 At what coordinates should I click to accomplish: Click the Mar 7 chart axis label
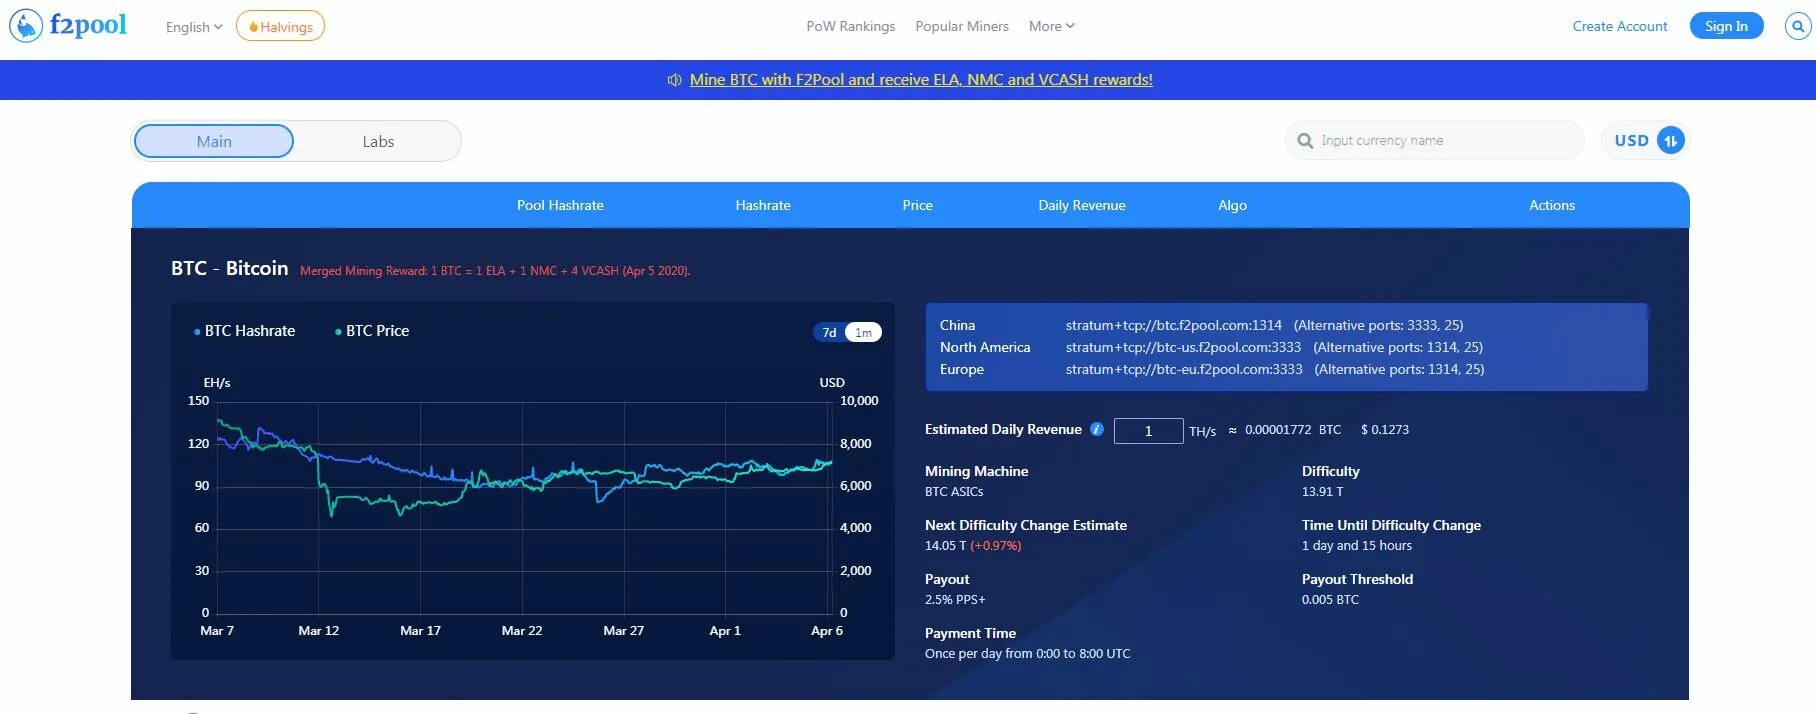pos(217,631)
